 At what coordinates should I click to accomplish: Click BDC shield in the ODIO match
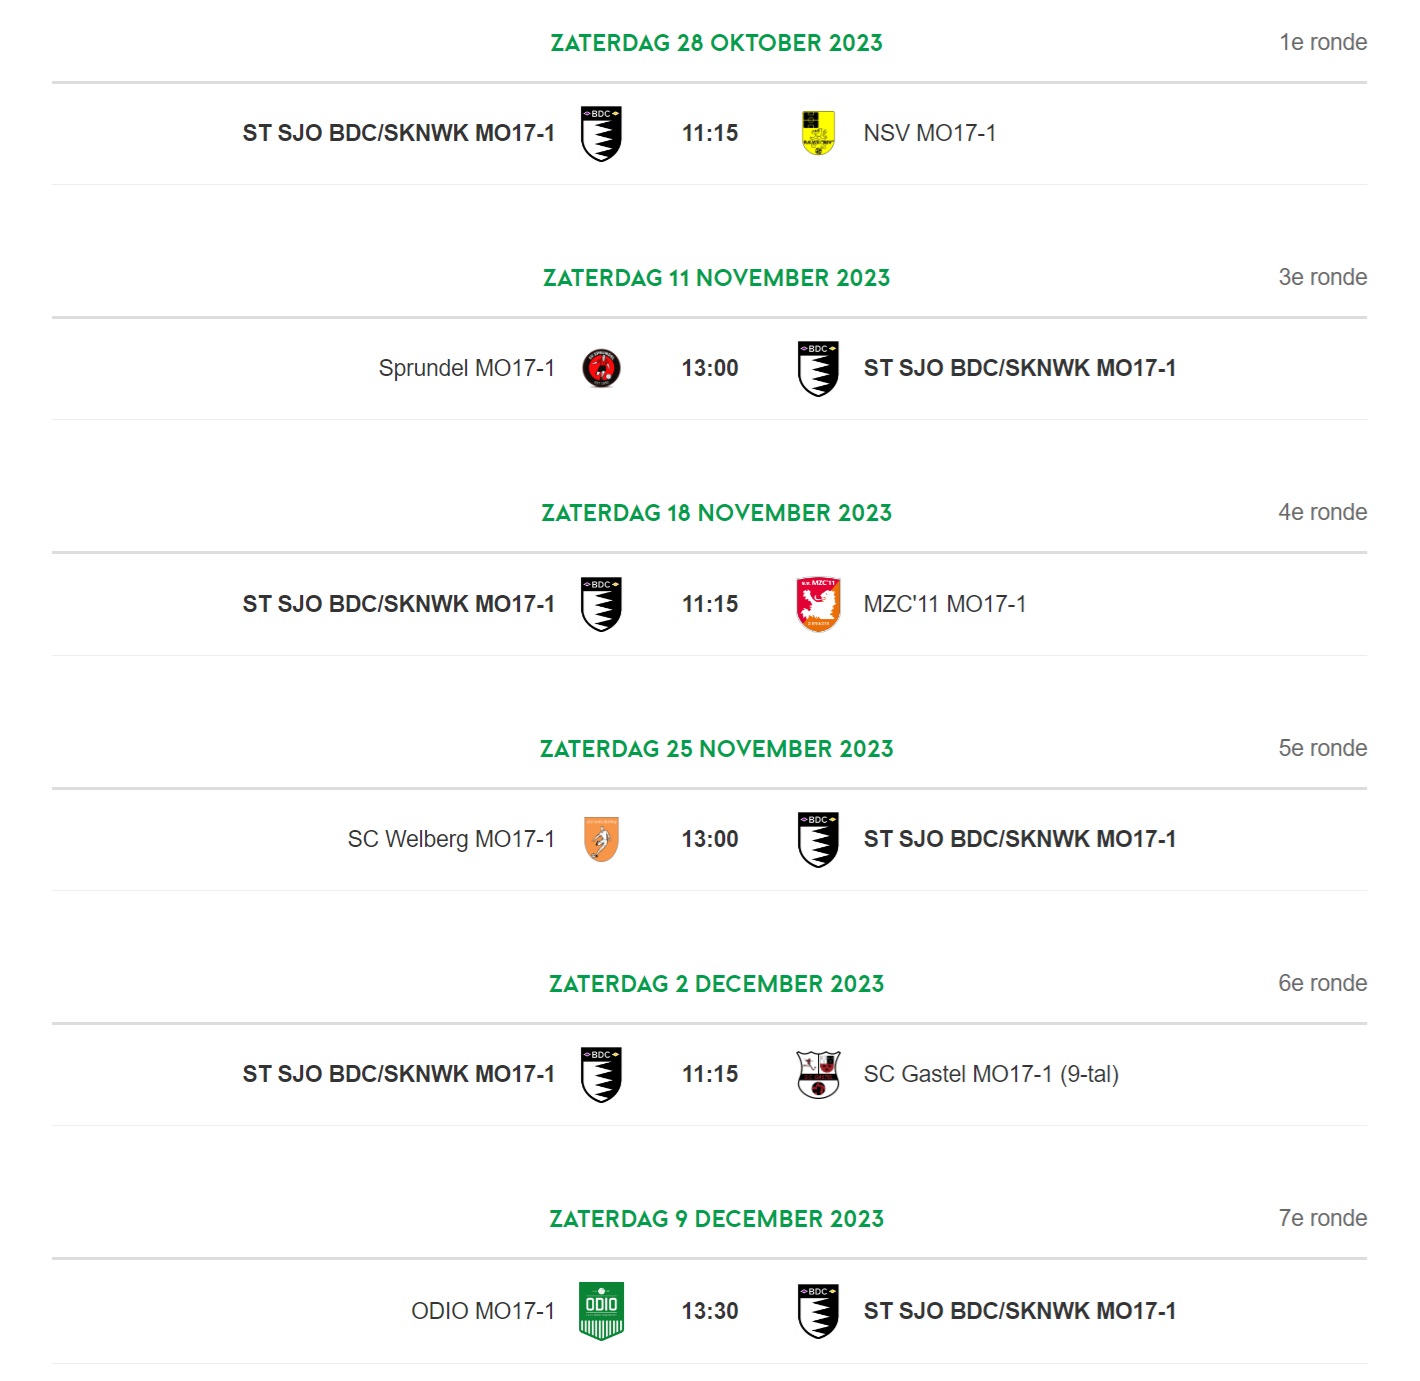pyautogui.click(x=818, y=1311)
